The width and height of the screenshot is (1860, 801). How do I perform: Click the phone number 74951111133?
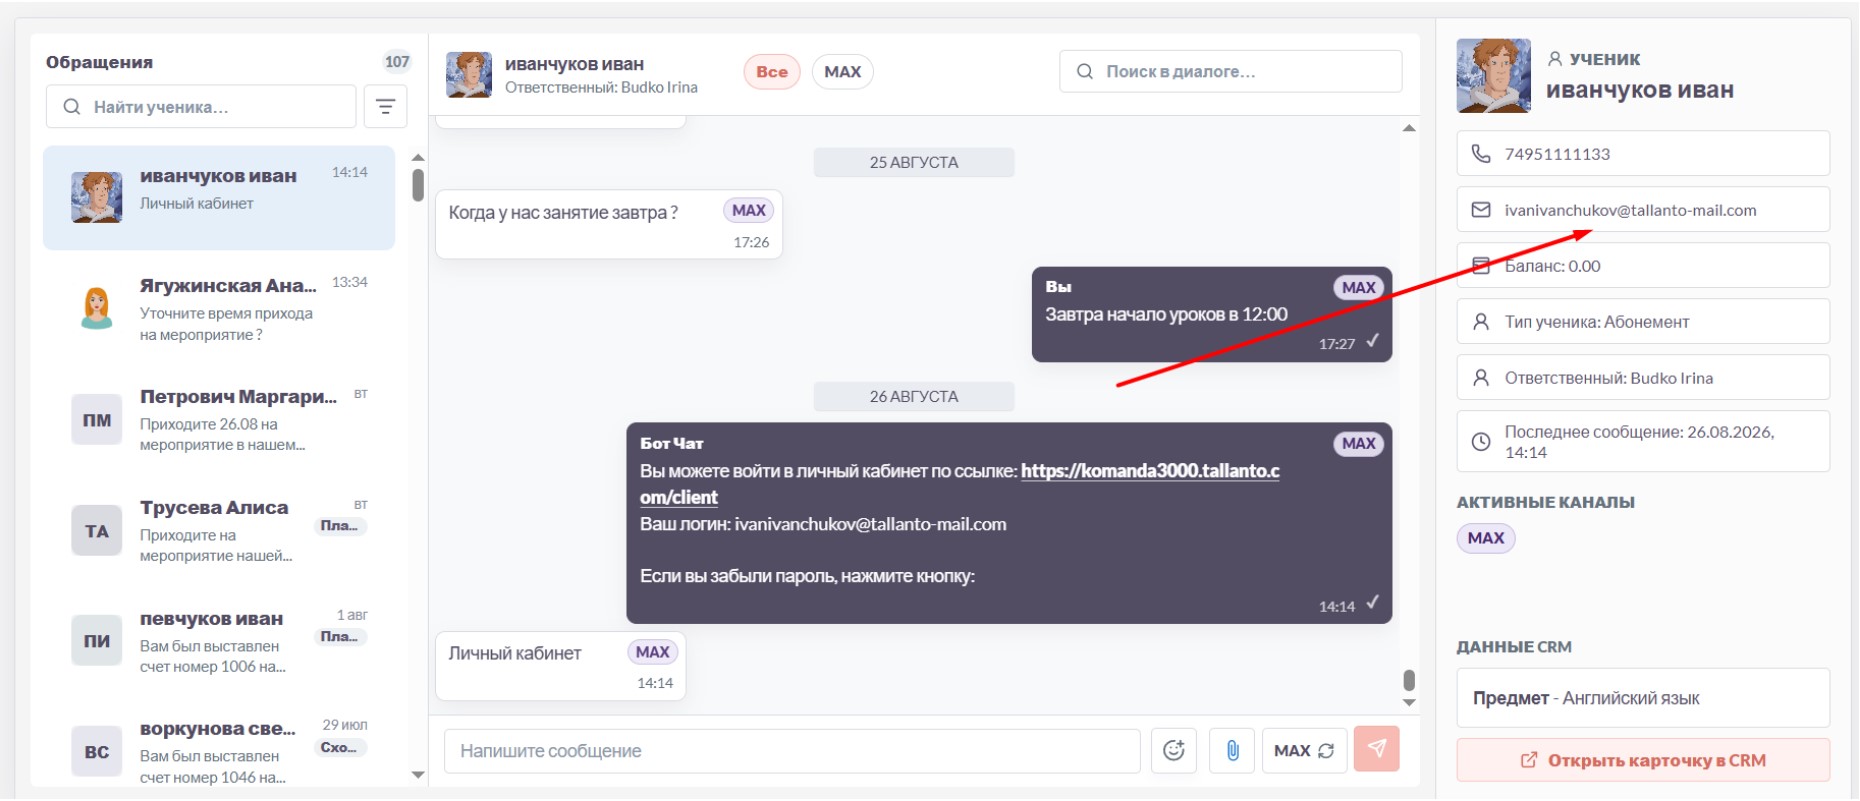click(x=1557, y=154)
